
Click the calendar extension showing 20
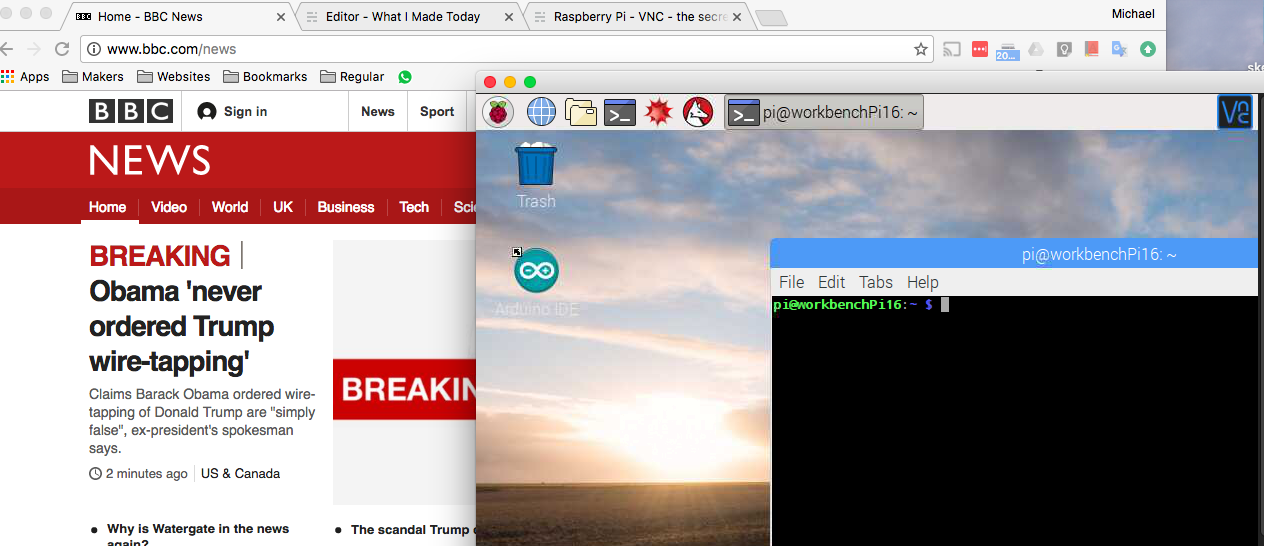[1007, 50]
